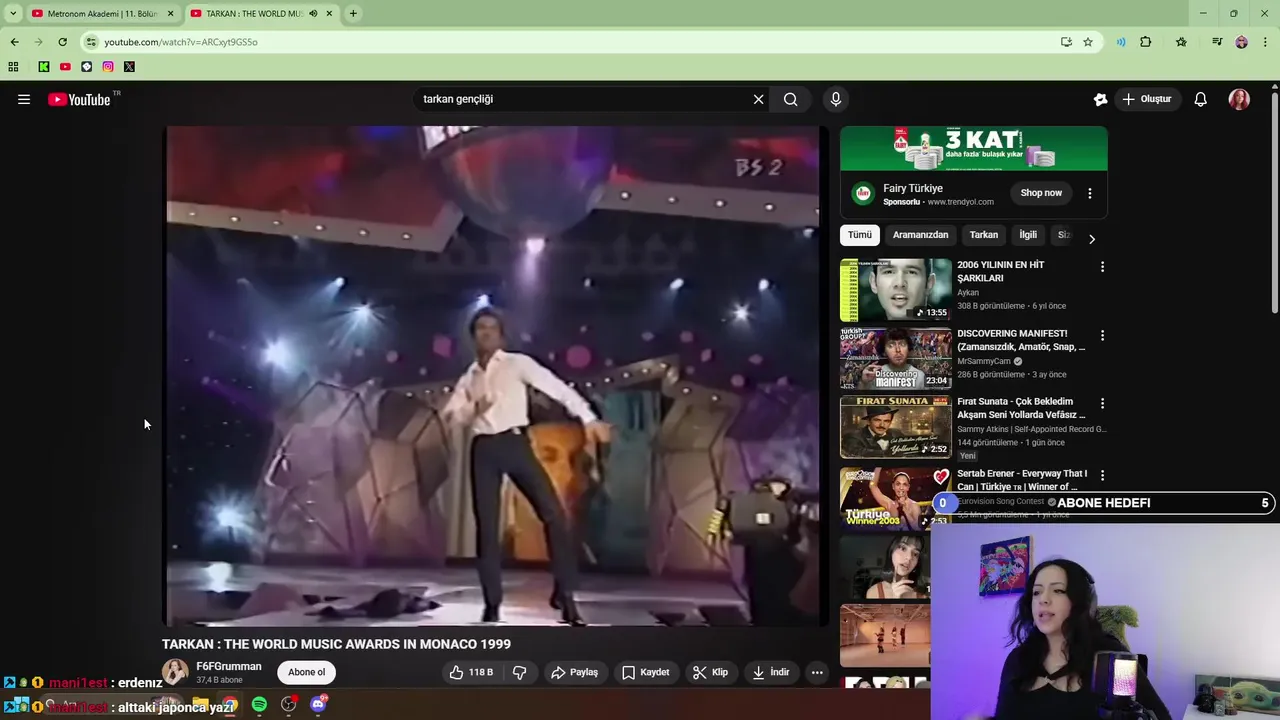This screenshot has width=1280, height=720.
Task: Share the video with Paylaş
Action: [575, 672]
